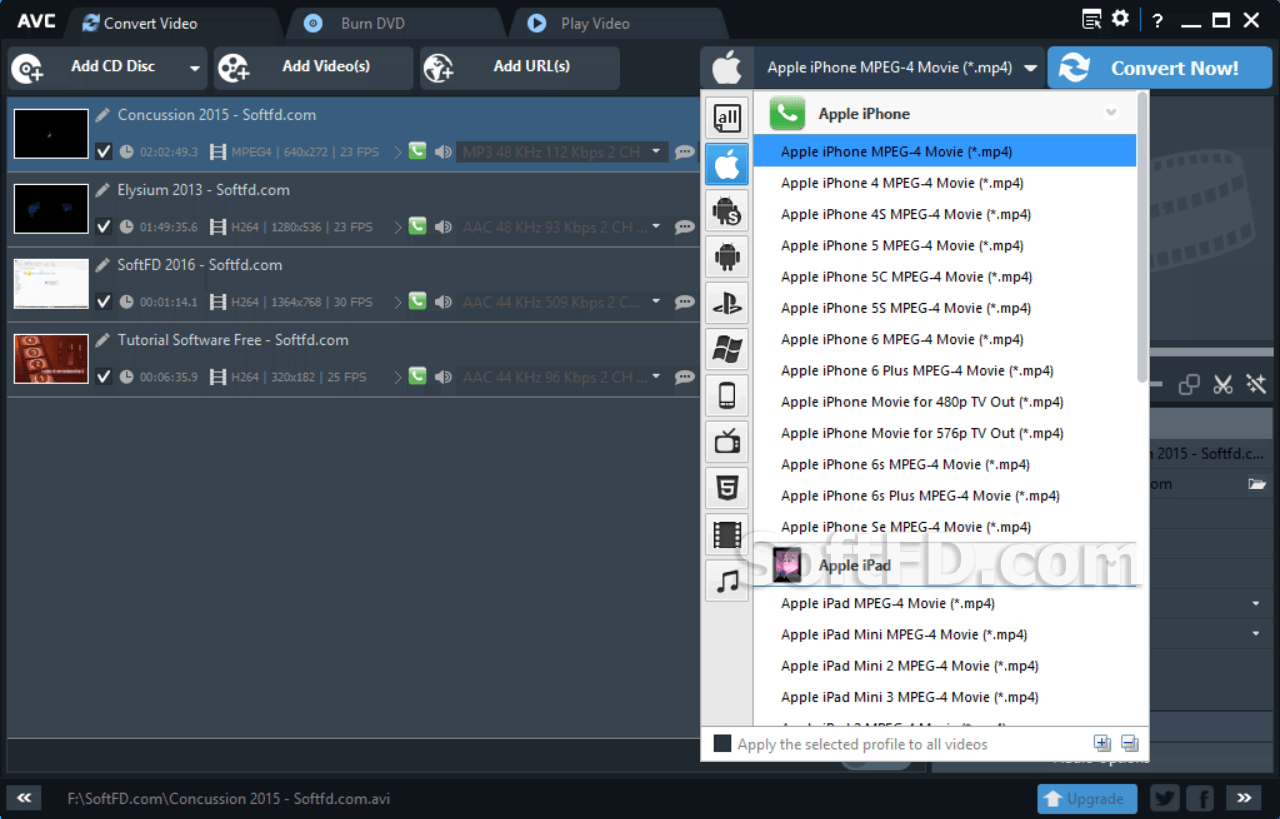Select the PlayStation devices category icon
Image resolution: width=1280 pixels, height=819 pixels.
click(727, 303)
